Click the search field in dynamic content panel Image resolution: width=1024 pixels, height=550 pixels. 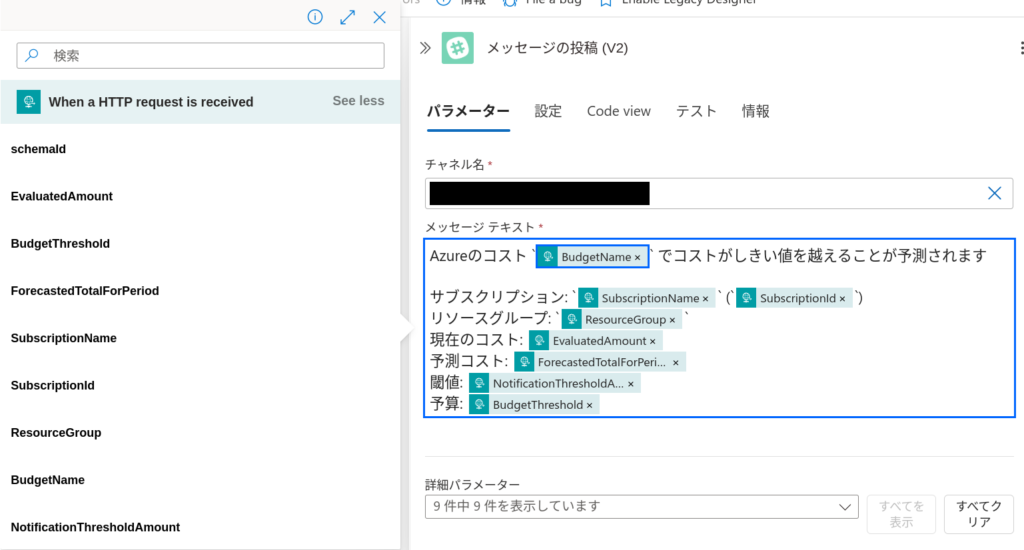pyautogui.click(x=200, y=56)
